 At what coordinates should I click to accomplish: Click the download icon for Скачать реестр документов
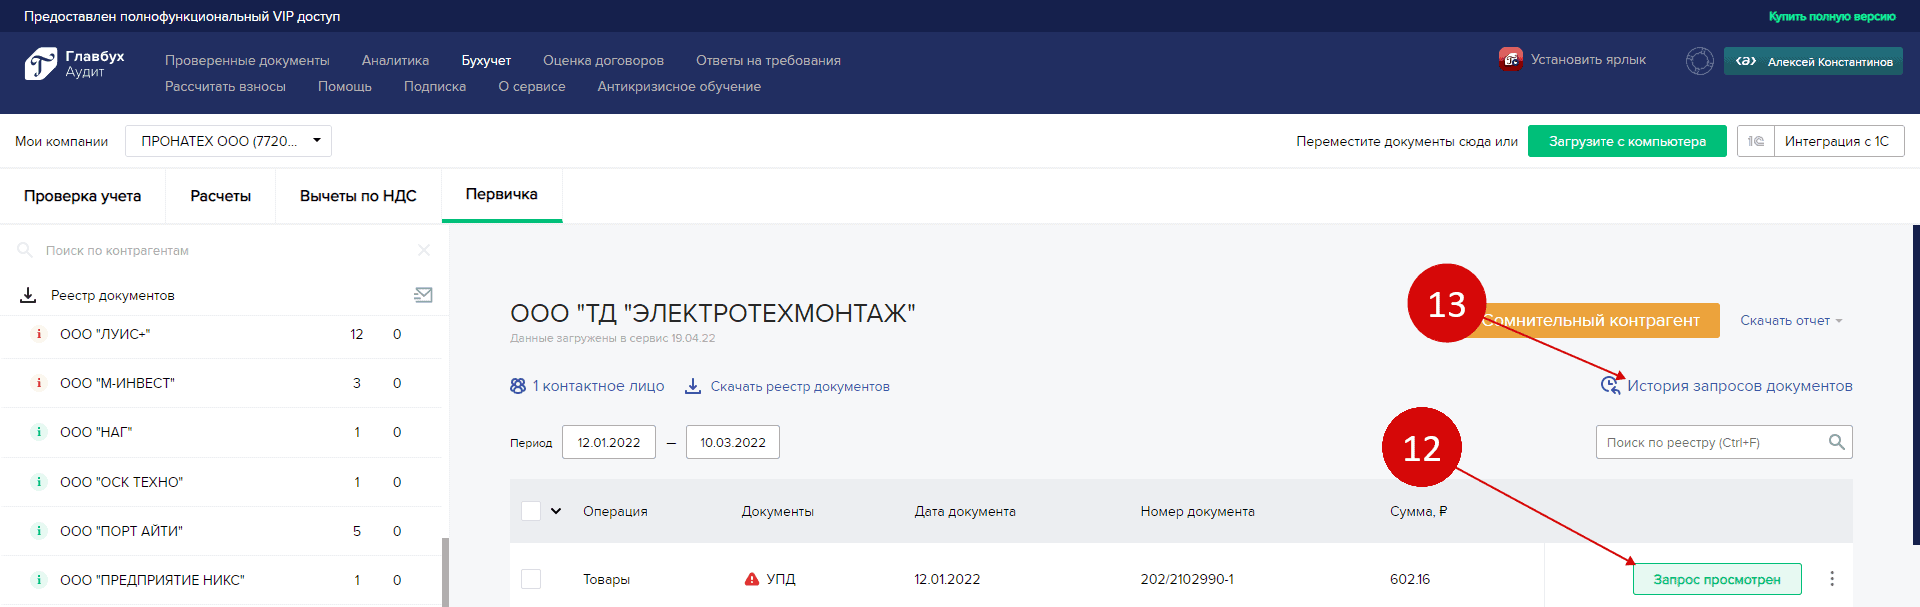692,386
